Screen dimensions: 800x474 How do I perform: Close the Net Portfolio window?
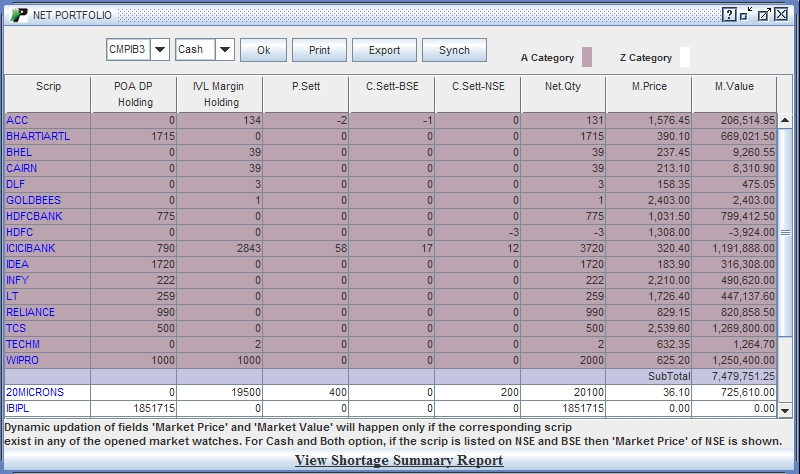point(782,15)
